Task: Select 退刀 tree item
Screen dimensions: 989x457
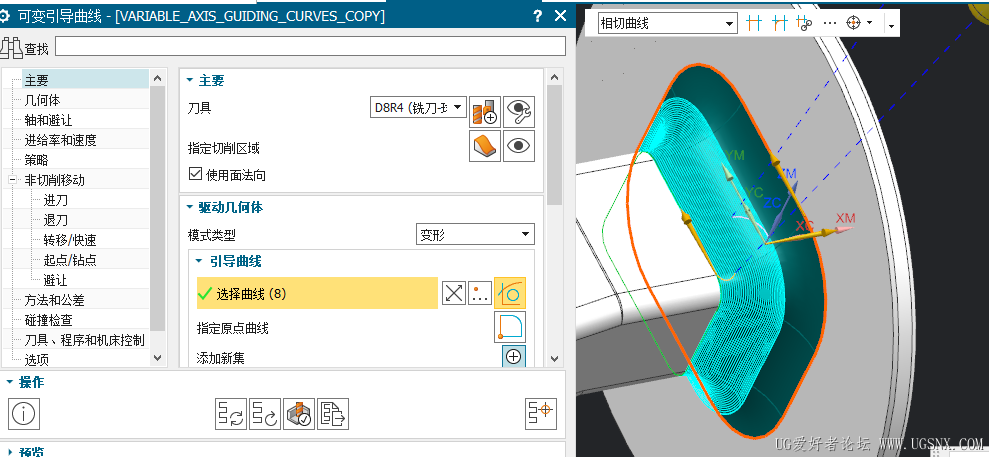Action: point(56,220)
